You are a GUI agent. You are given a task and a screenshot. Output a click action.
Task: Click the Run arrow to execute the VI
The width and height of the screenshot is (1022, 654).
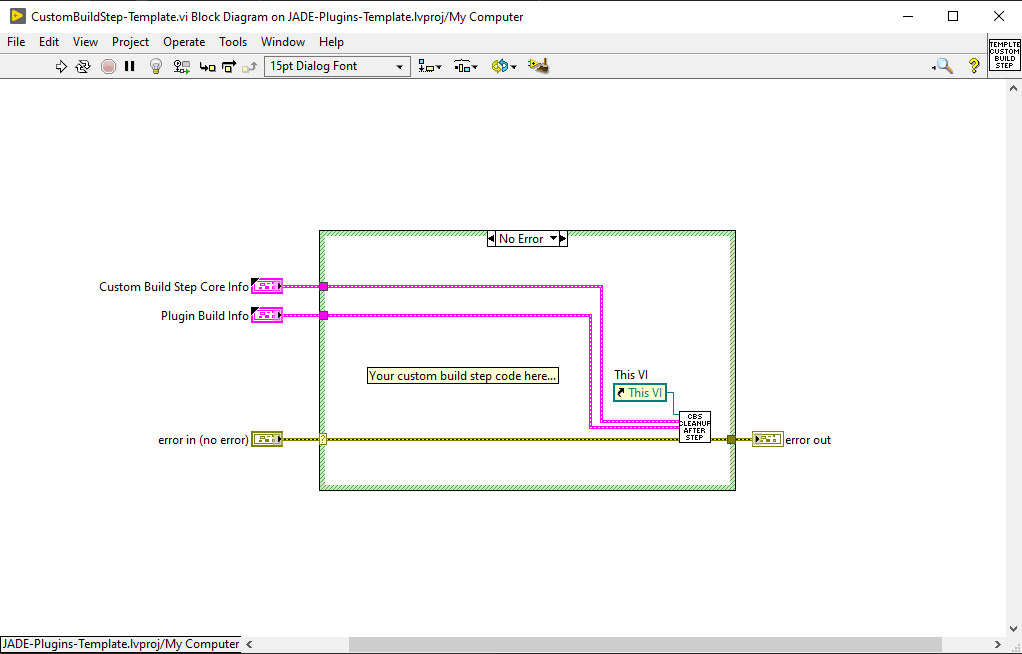(x=61, y=66)
